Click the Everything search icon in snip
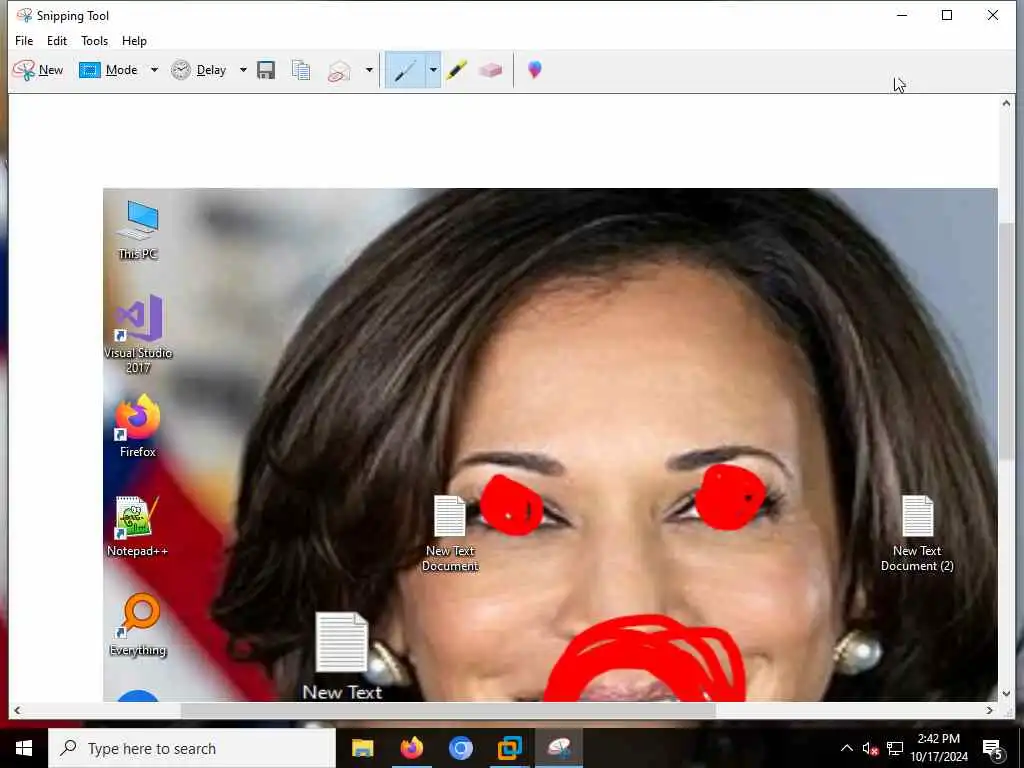1024x768 pixels. coord(138,625)
